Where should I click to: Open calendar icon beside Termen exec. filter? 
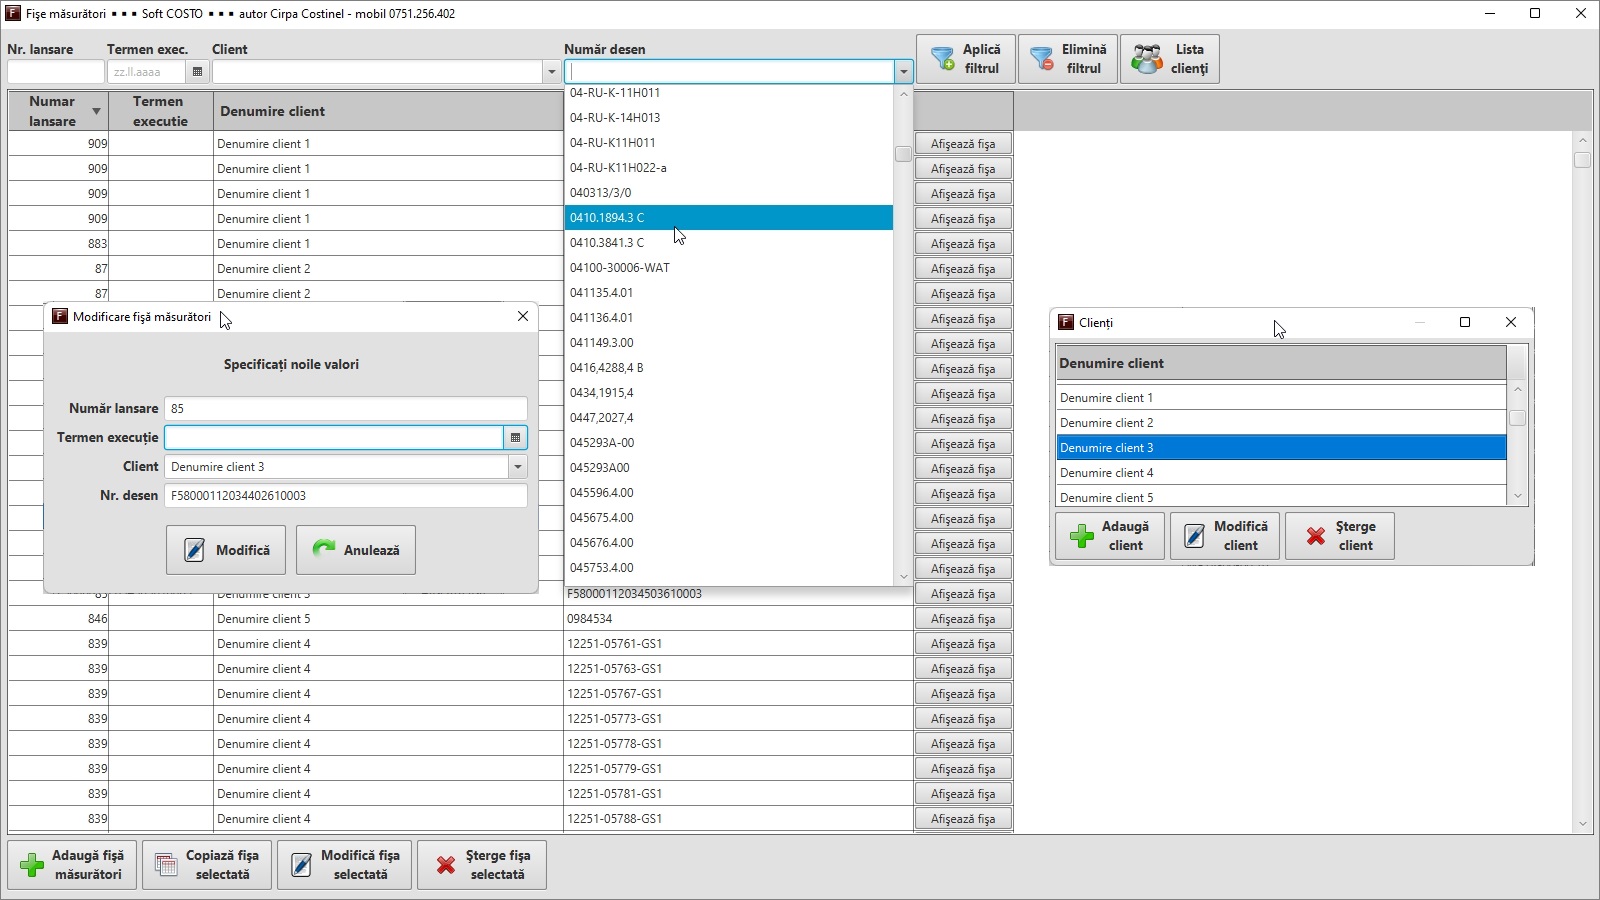tap(197, 72)
